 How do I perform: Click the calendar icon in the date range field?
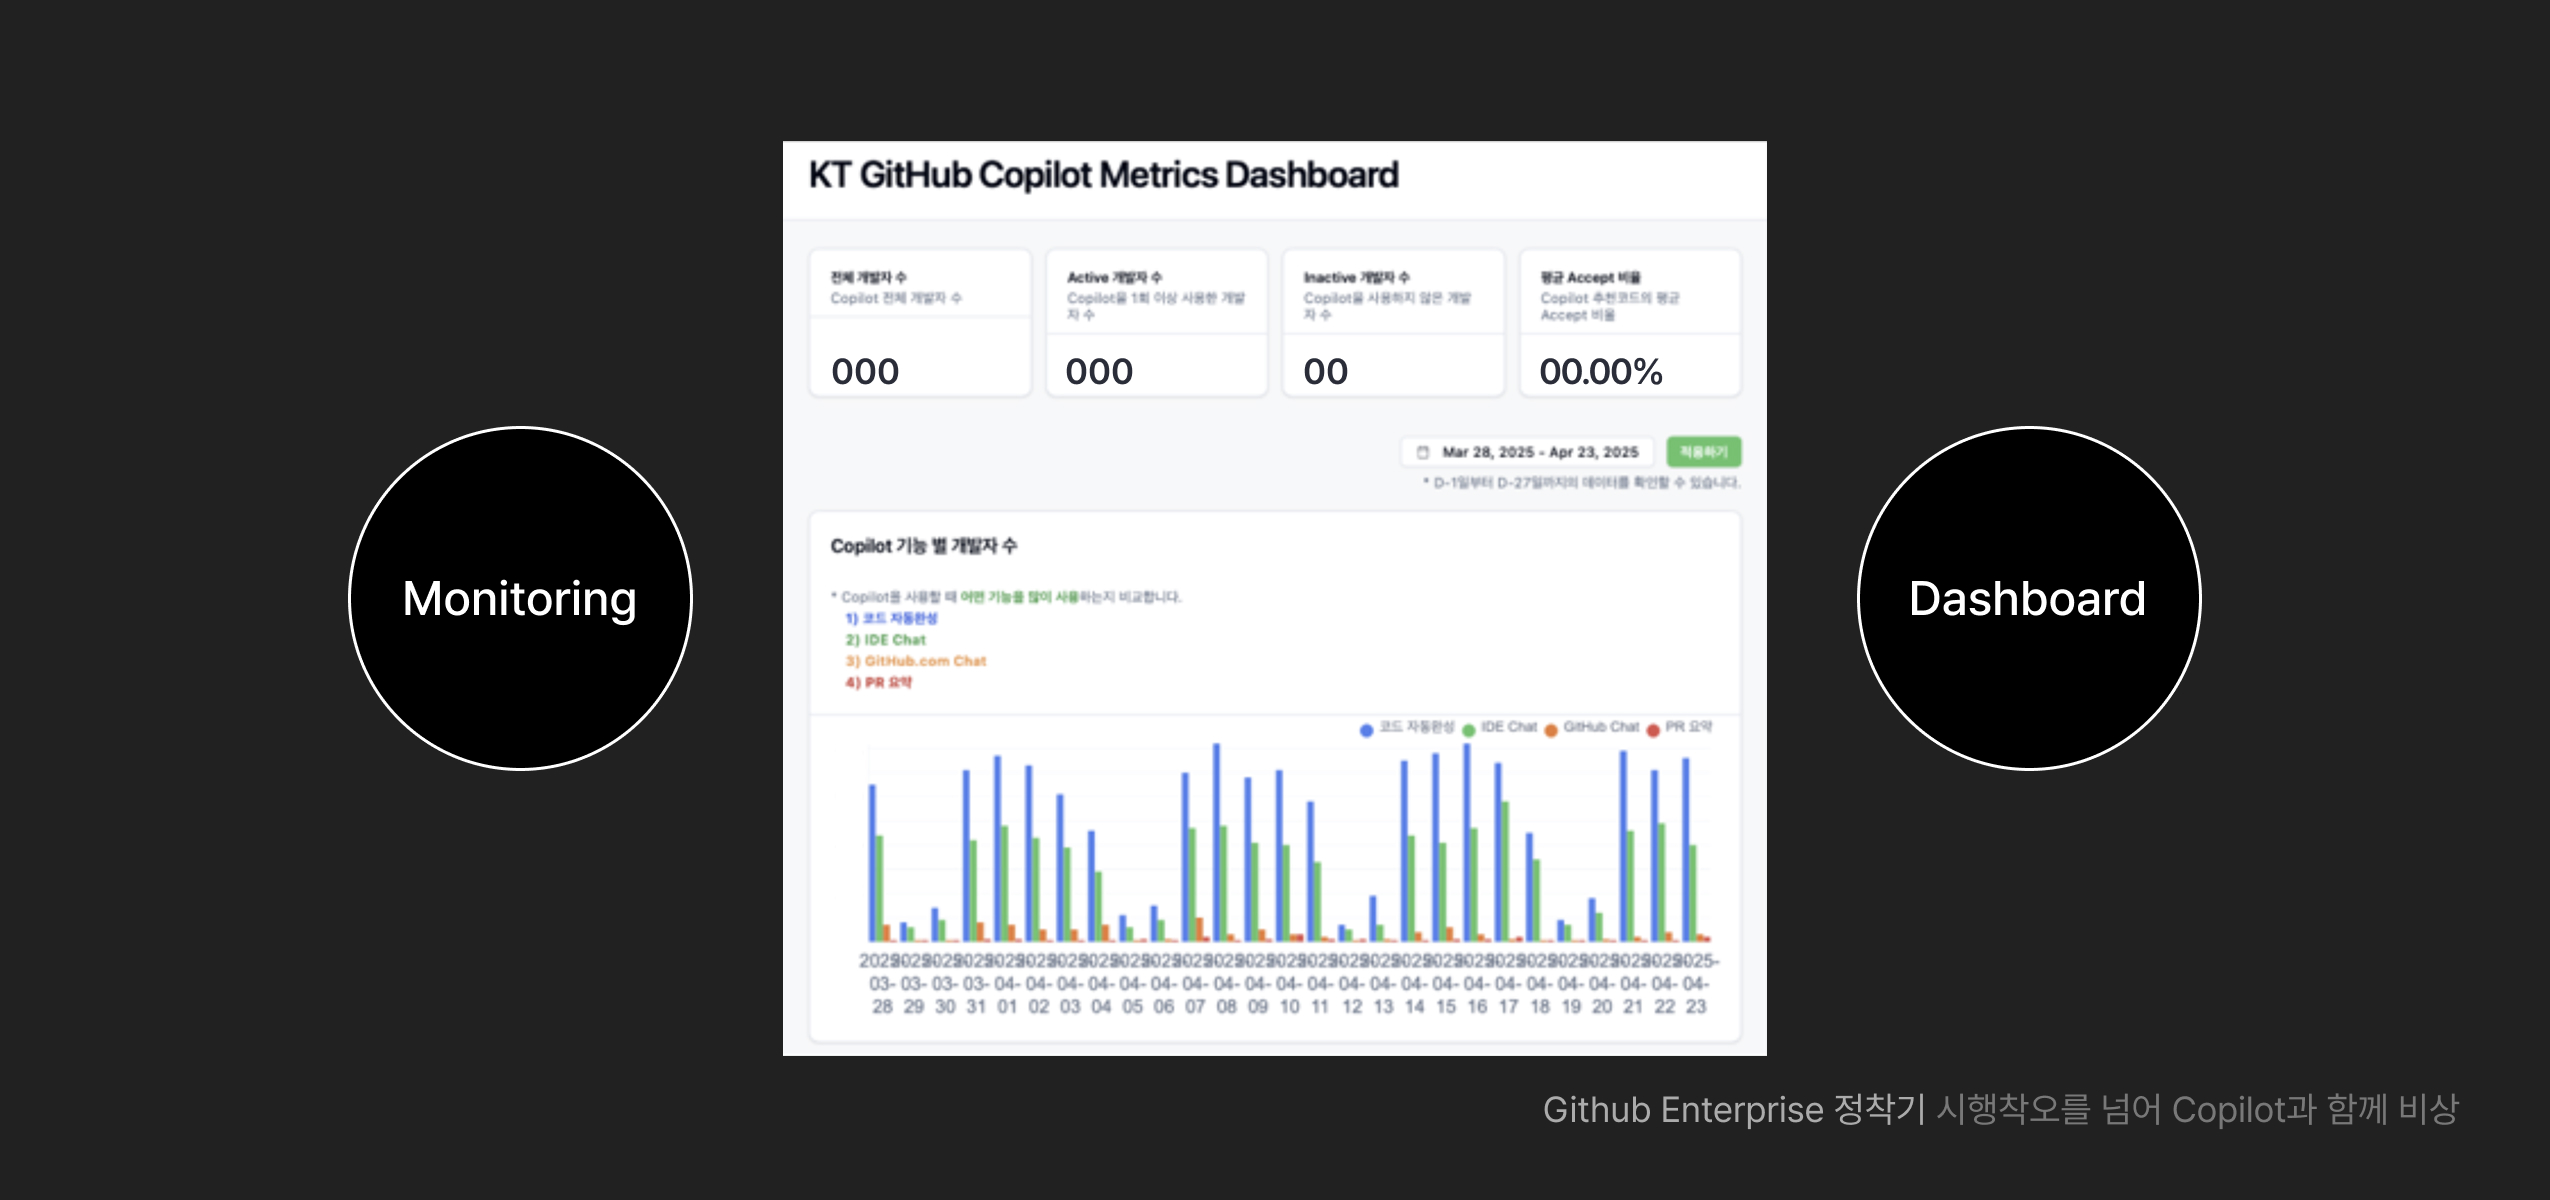pyautogui.click(x=1422, y=452)
